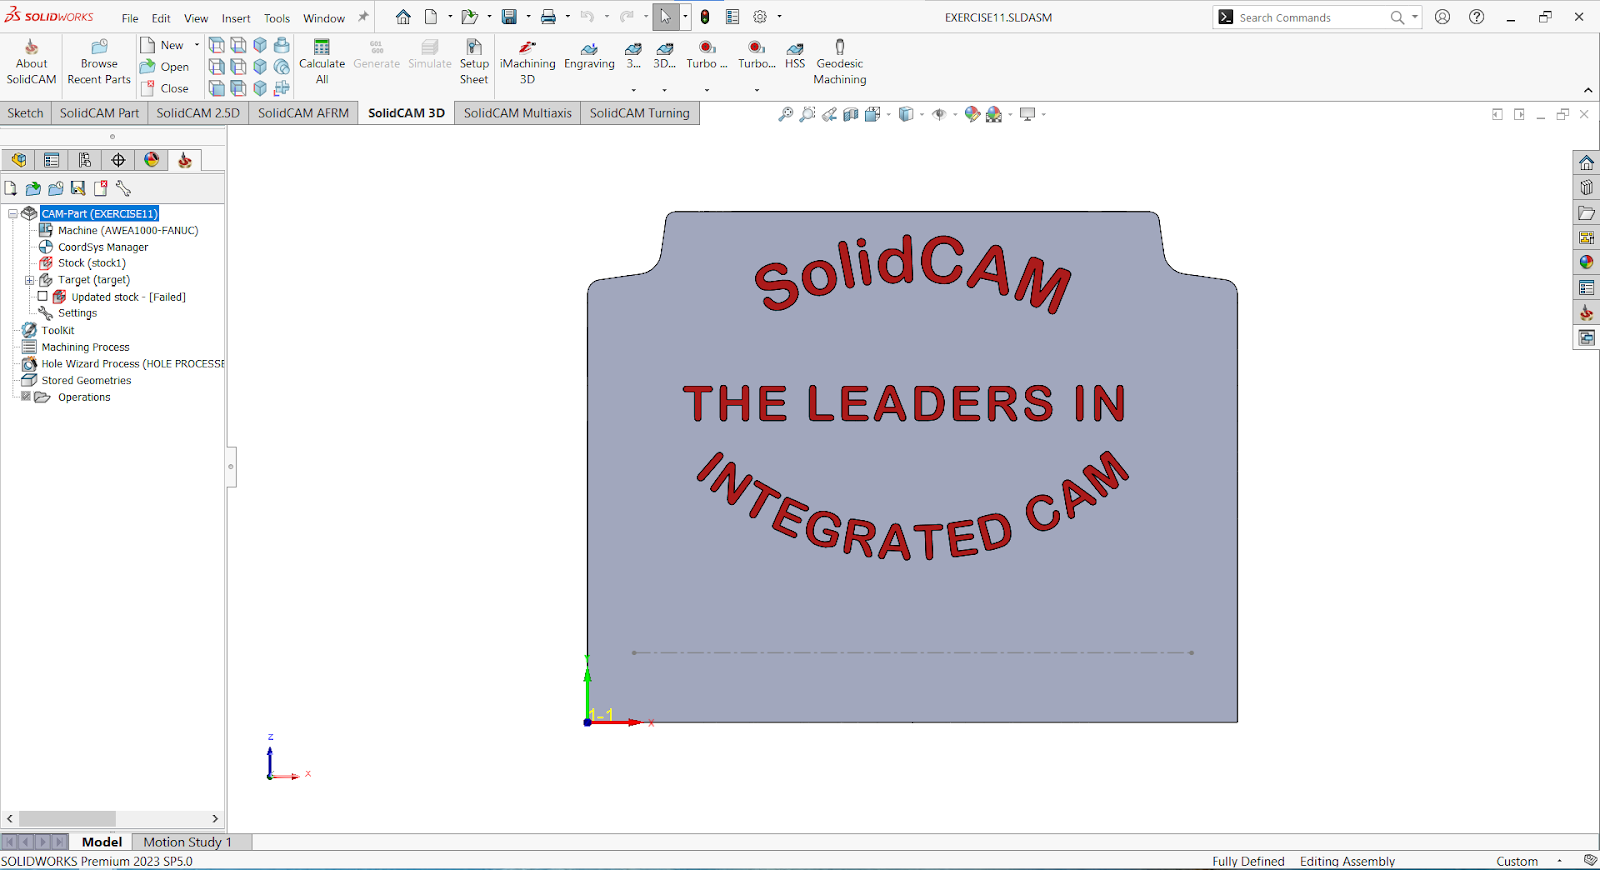Open Geodesic Machining
1600x870 pixels.
(840, 62)
